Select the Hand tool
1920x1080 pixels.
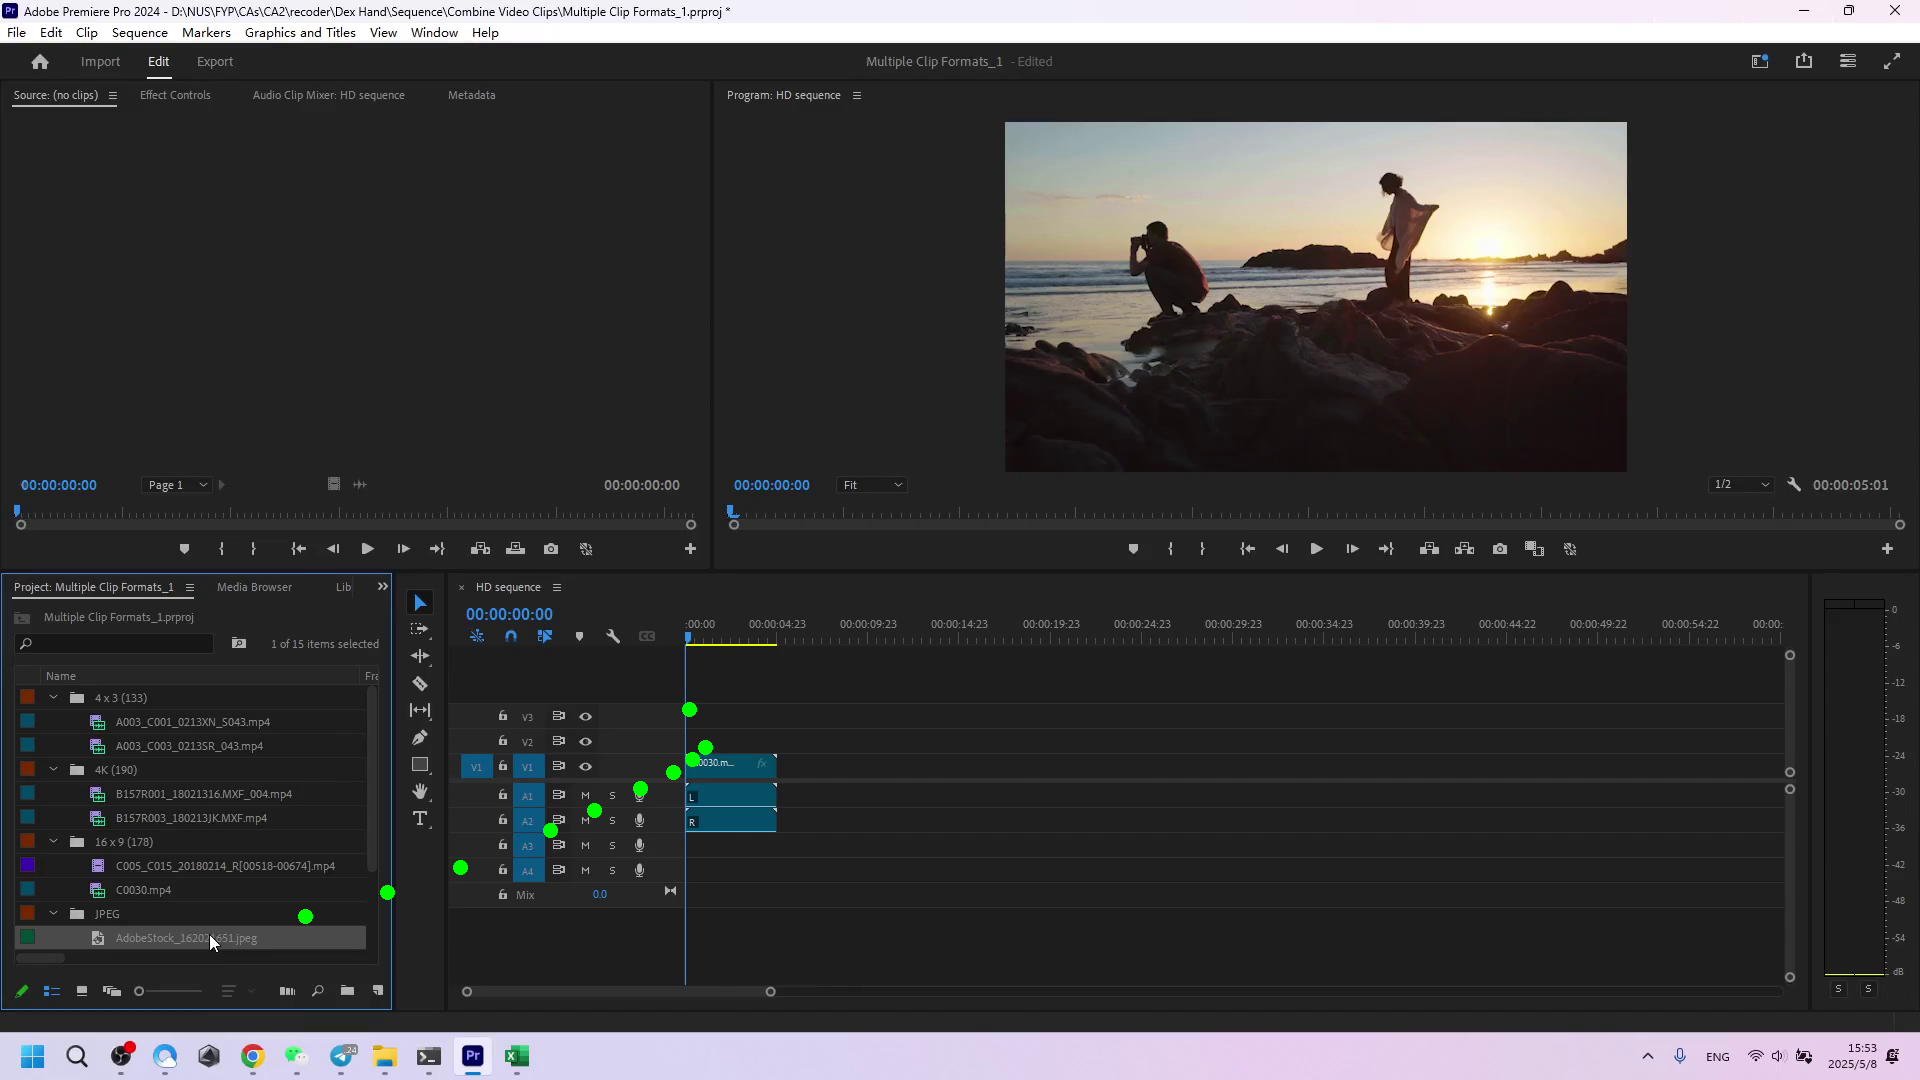(x=420, y=791)
